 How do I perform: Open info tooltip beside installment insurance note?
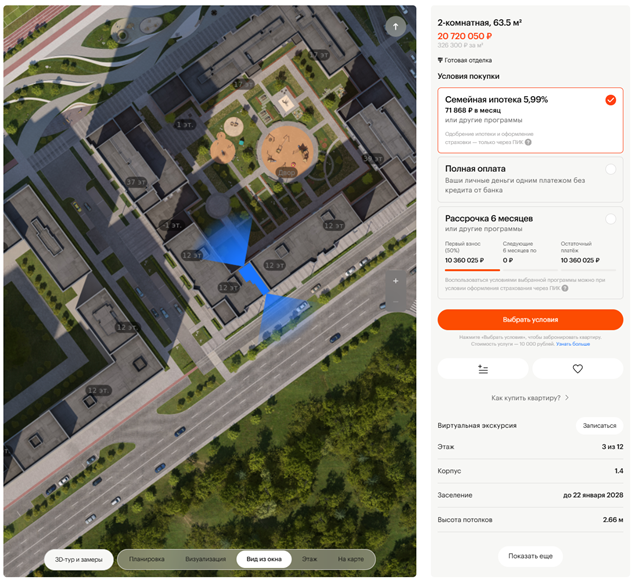[565, 288]
